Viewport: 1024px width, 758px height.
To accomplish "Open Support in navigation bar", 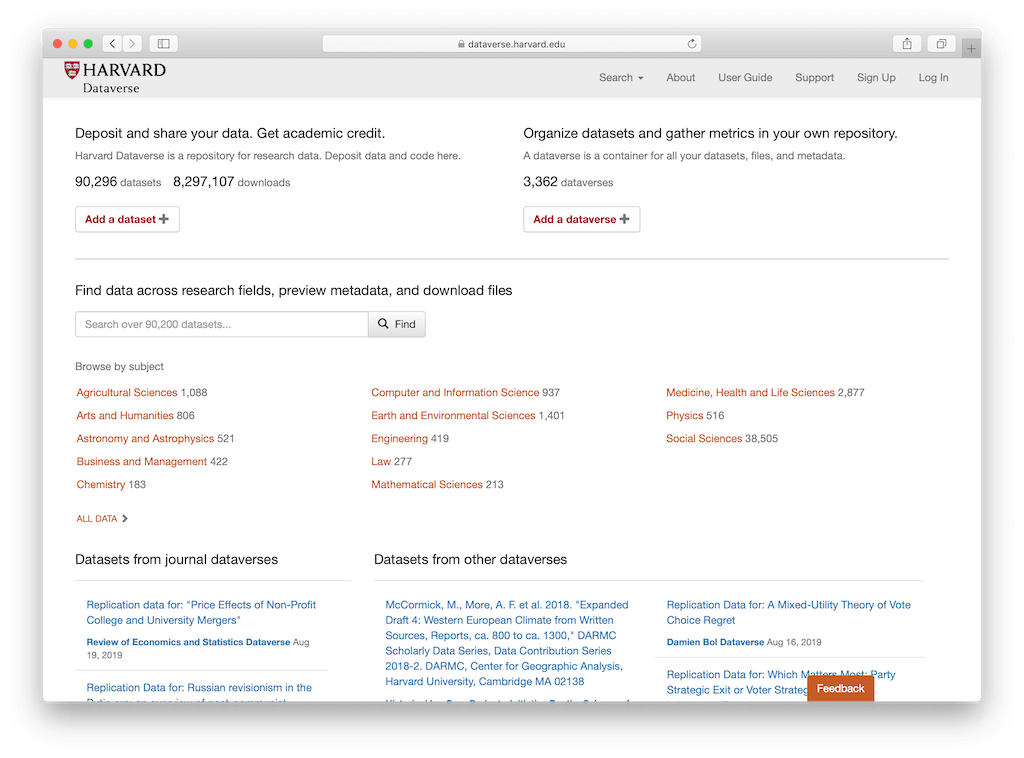I will click(x=814, y=78).
